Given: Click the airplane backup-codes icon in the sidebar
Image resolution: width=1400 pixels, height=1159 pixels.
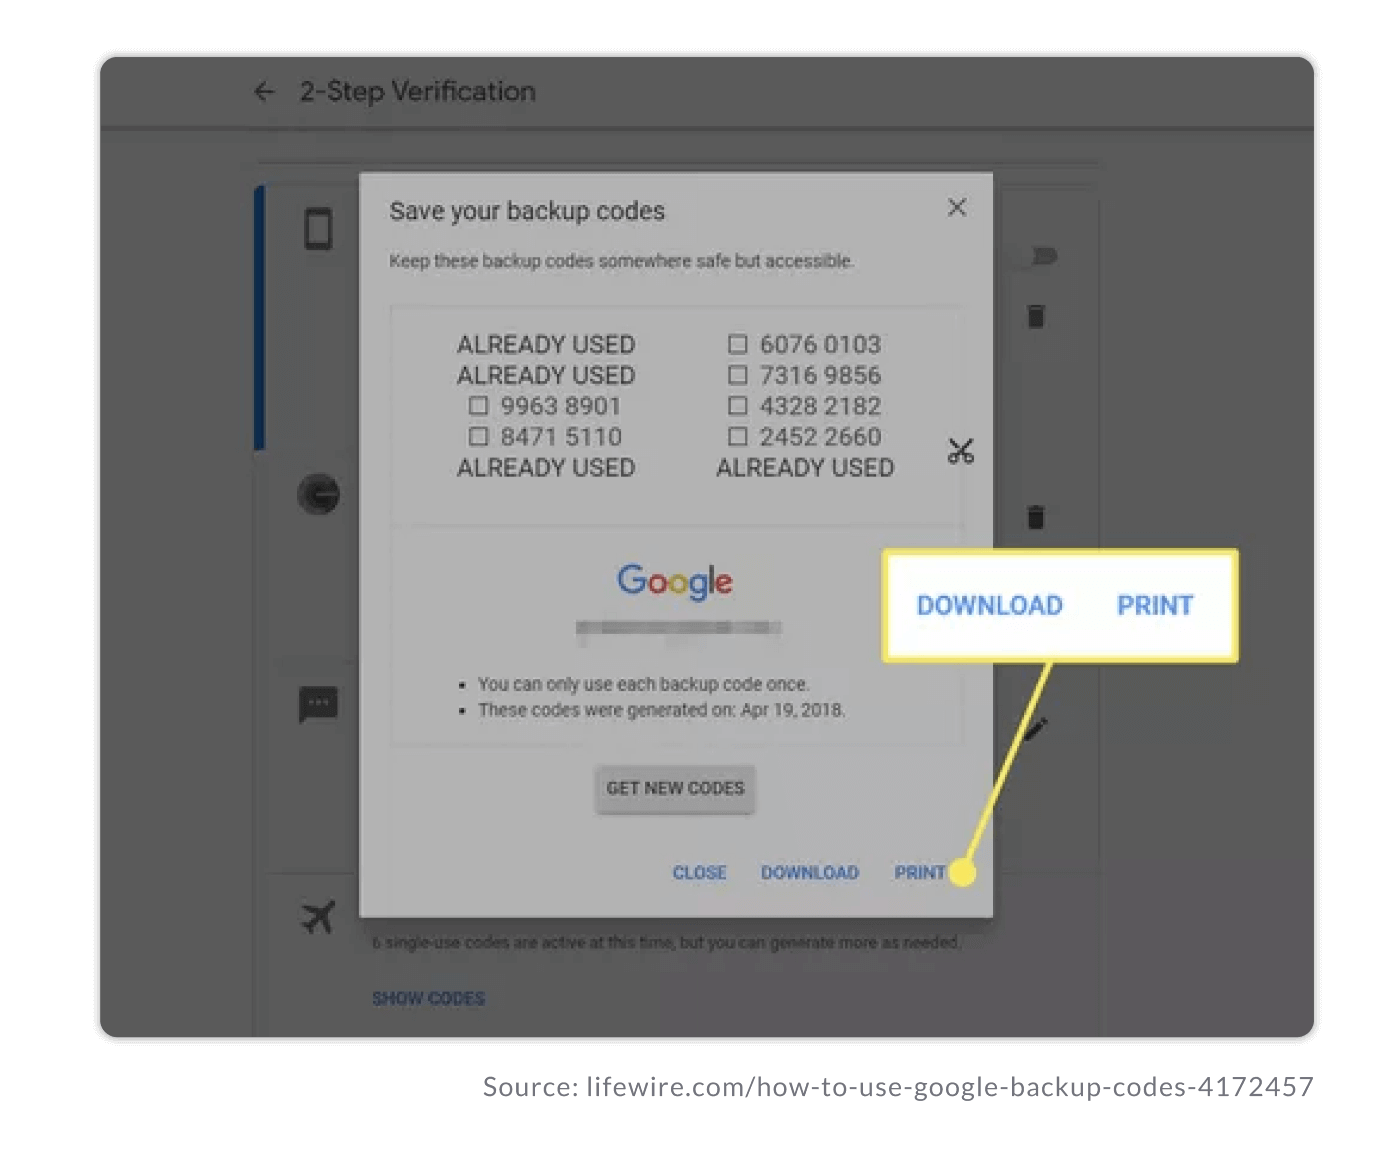Looking at the screenshot, I should 318,913.
